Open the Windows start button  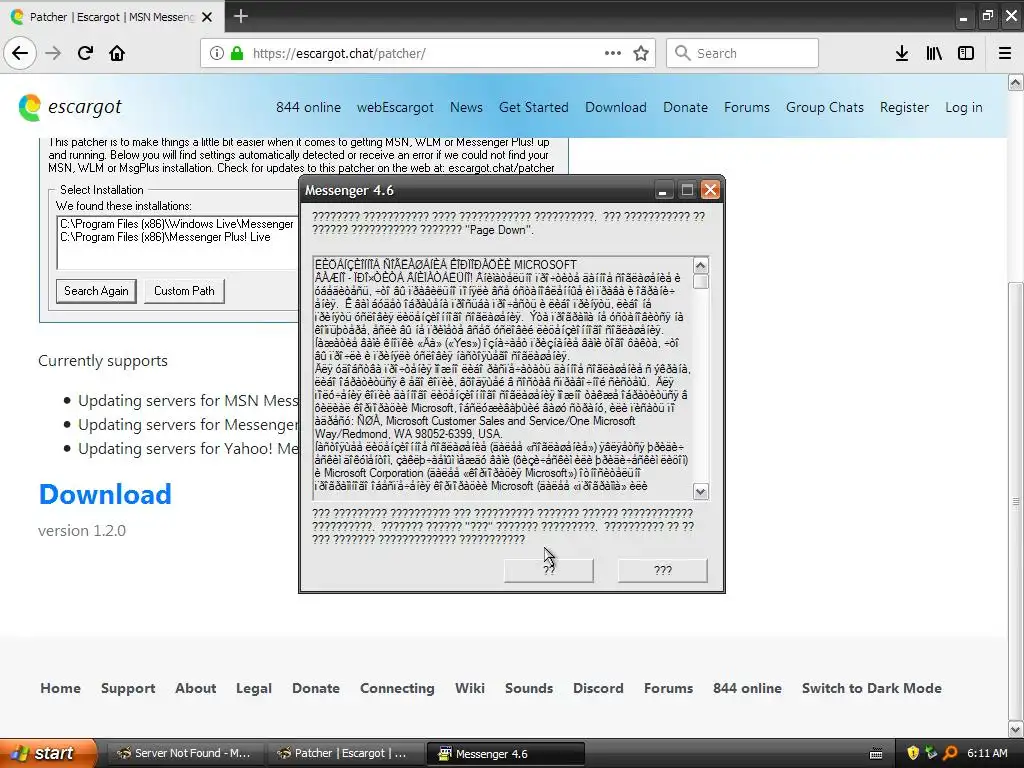(48, 753)
